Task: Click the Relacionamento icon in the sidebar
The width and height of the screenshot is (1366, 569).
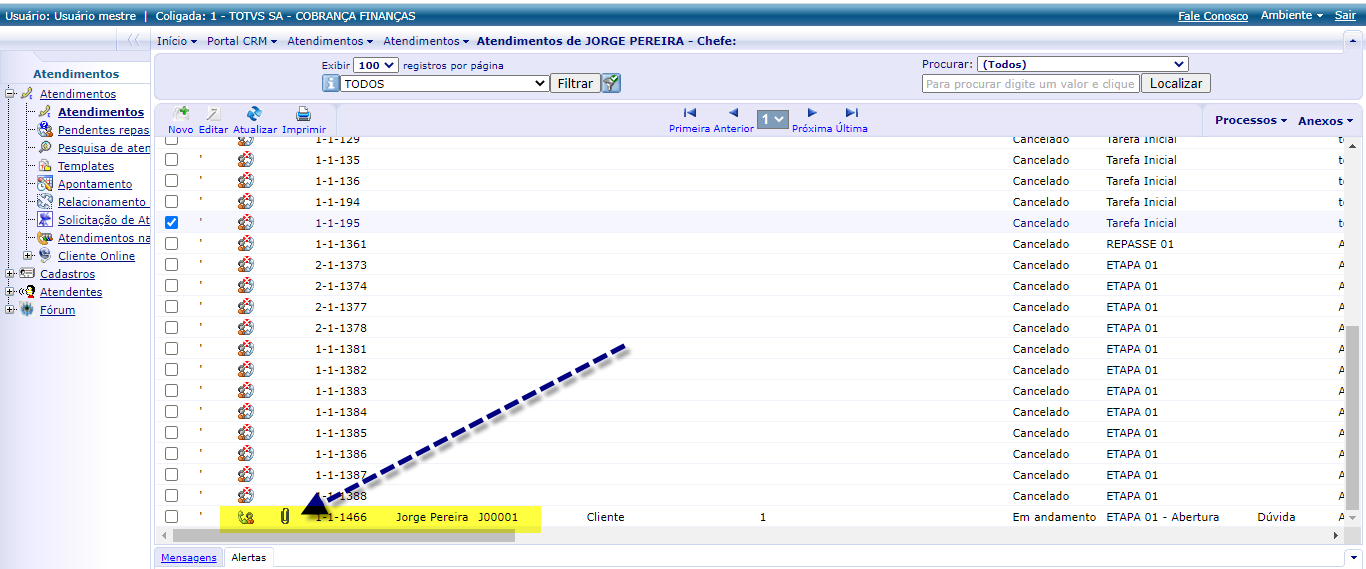Action: [x=45, y=202]
